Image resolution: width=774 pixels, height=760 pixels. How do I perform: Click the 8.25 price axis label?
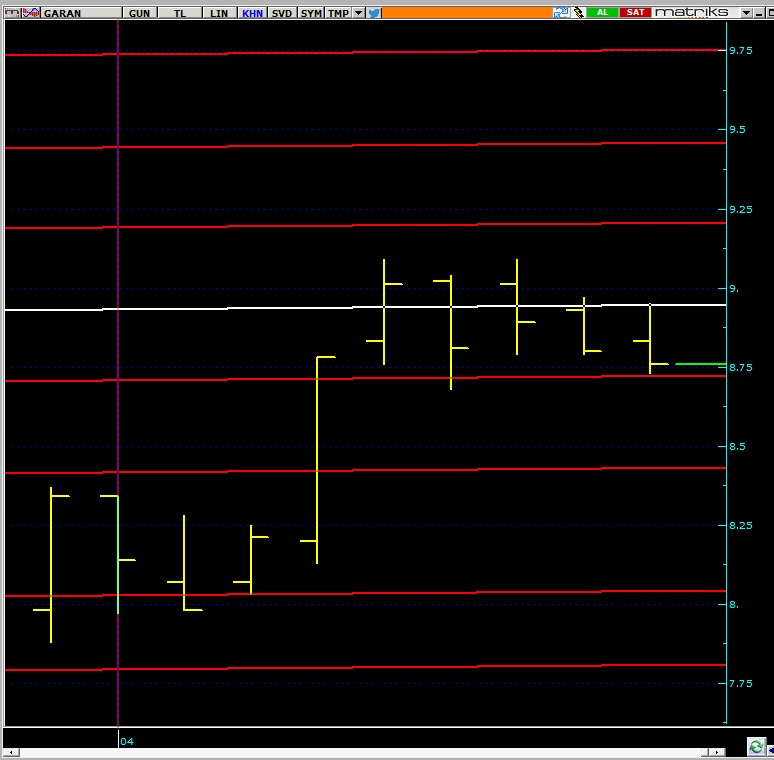point(741,525)
